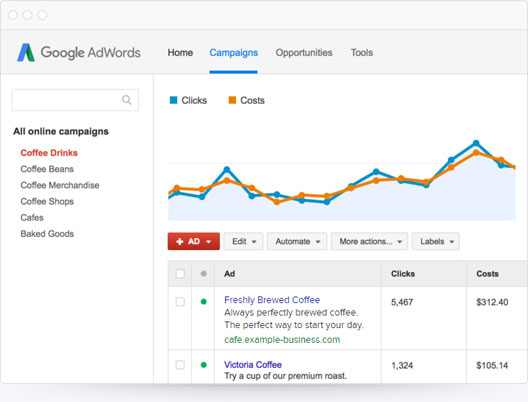528x402 pixels.
Task: Click 'The perfect way to start your day.' text
Action: 294,325
